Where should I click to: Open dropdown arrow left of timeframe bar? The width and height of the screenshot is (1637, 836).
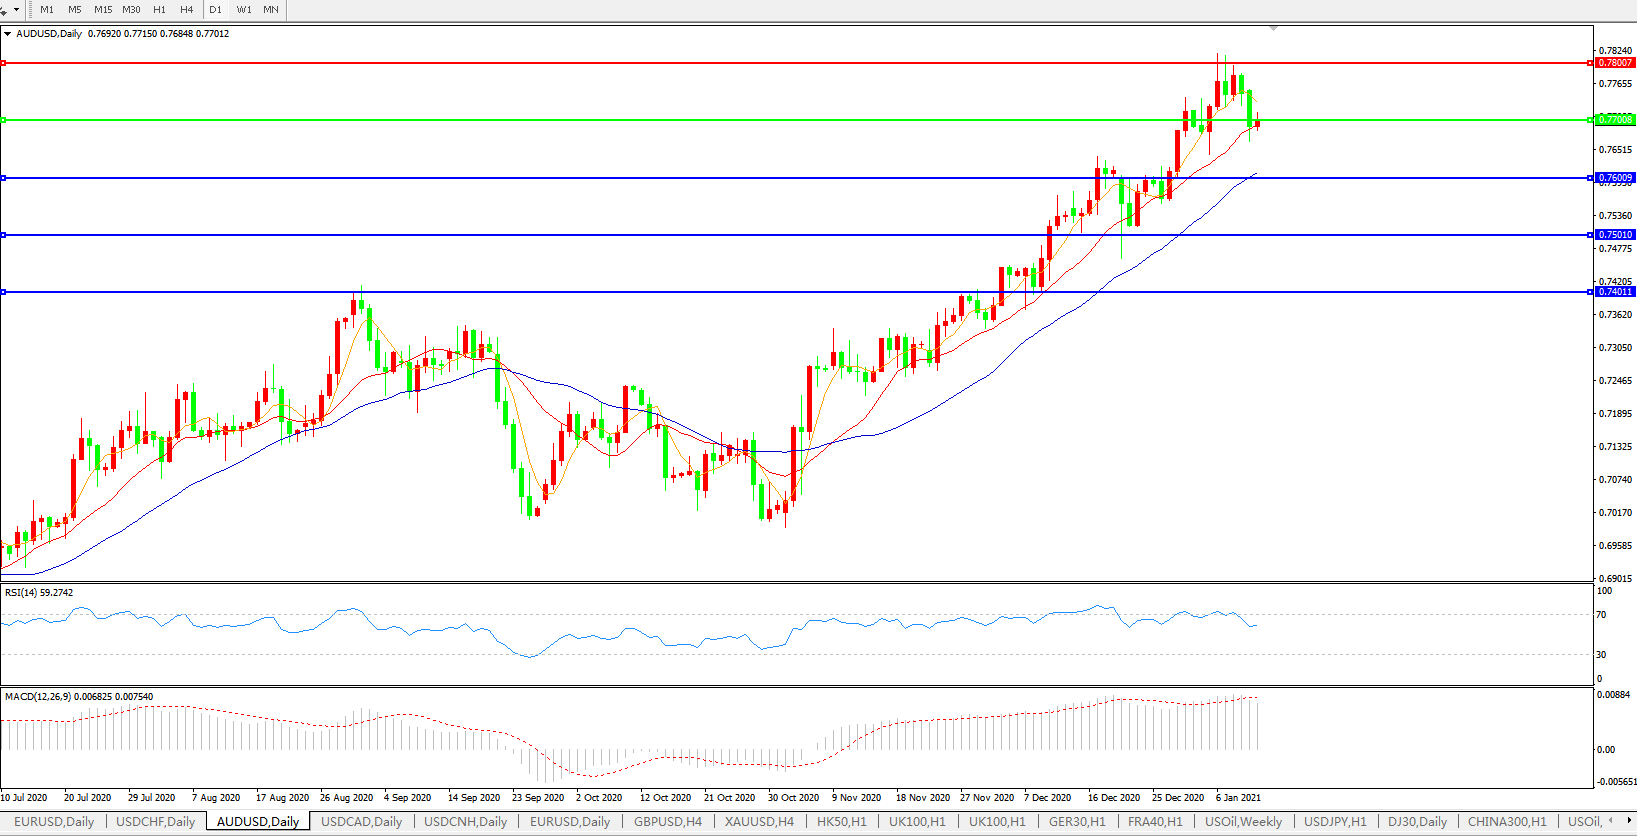[x=16, y=9]
